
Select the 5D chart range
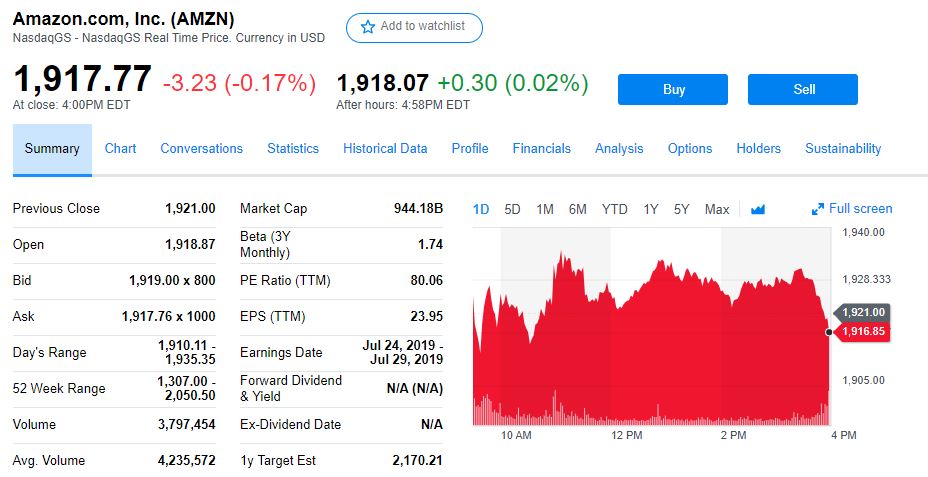click(512, 209)
